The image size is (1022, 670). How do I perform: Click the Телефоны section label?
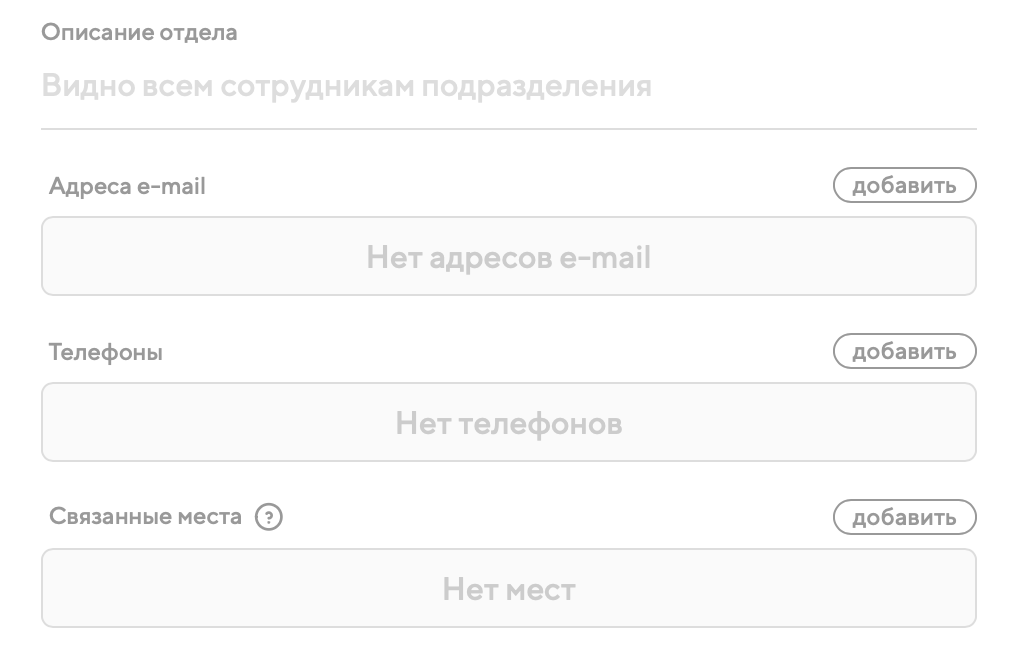click(x=106, y=352)
